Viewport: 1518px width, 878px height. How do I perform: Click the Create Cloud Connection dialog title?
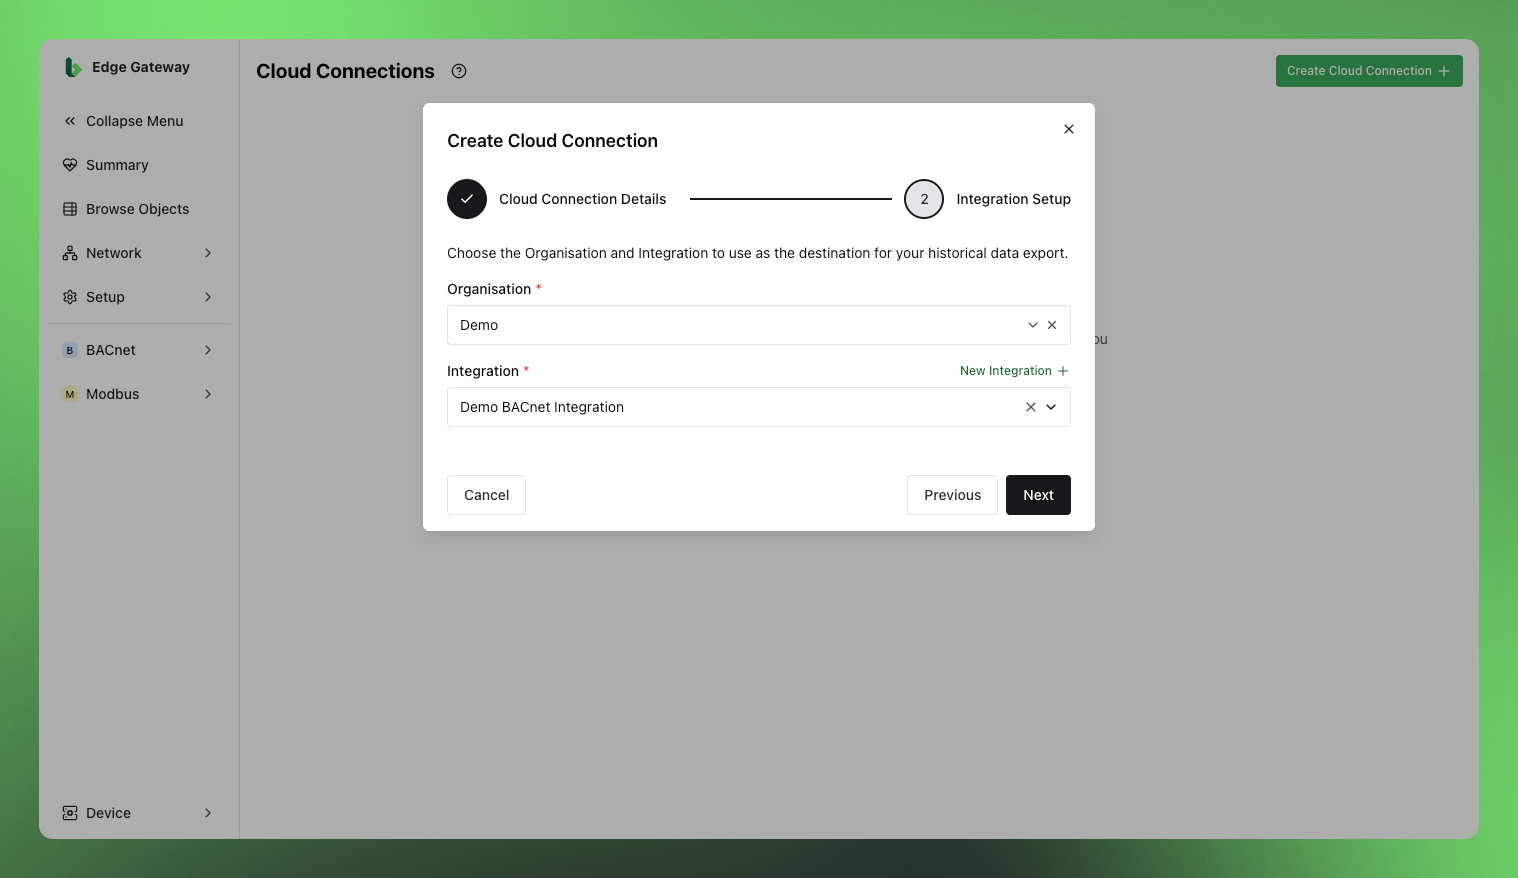pos(552,141)
